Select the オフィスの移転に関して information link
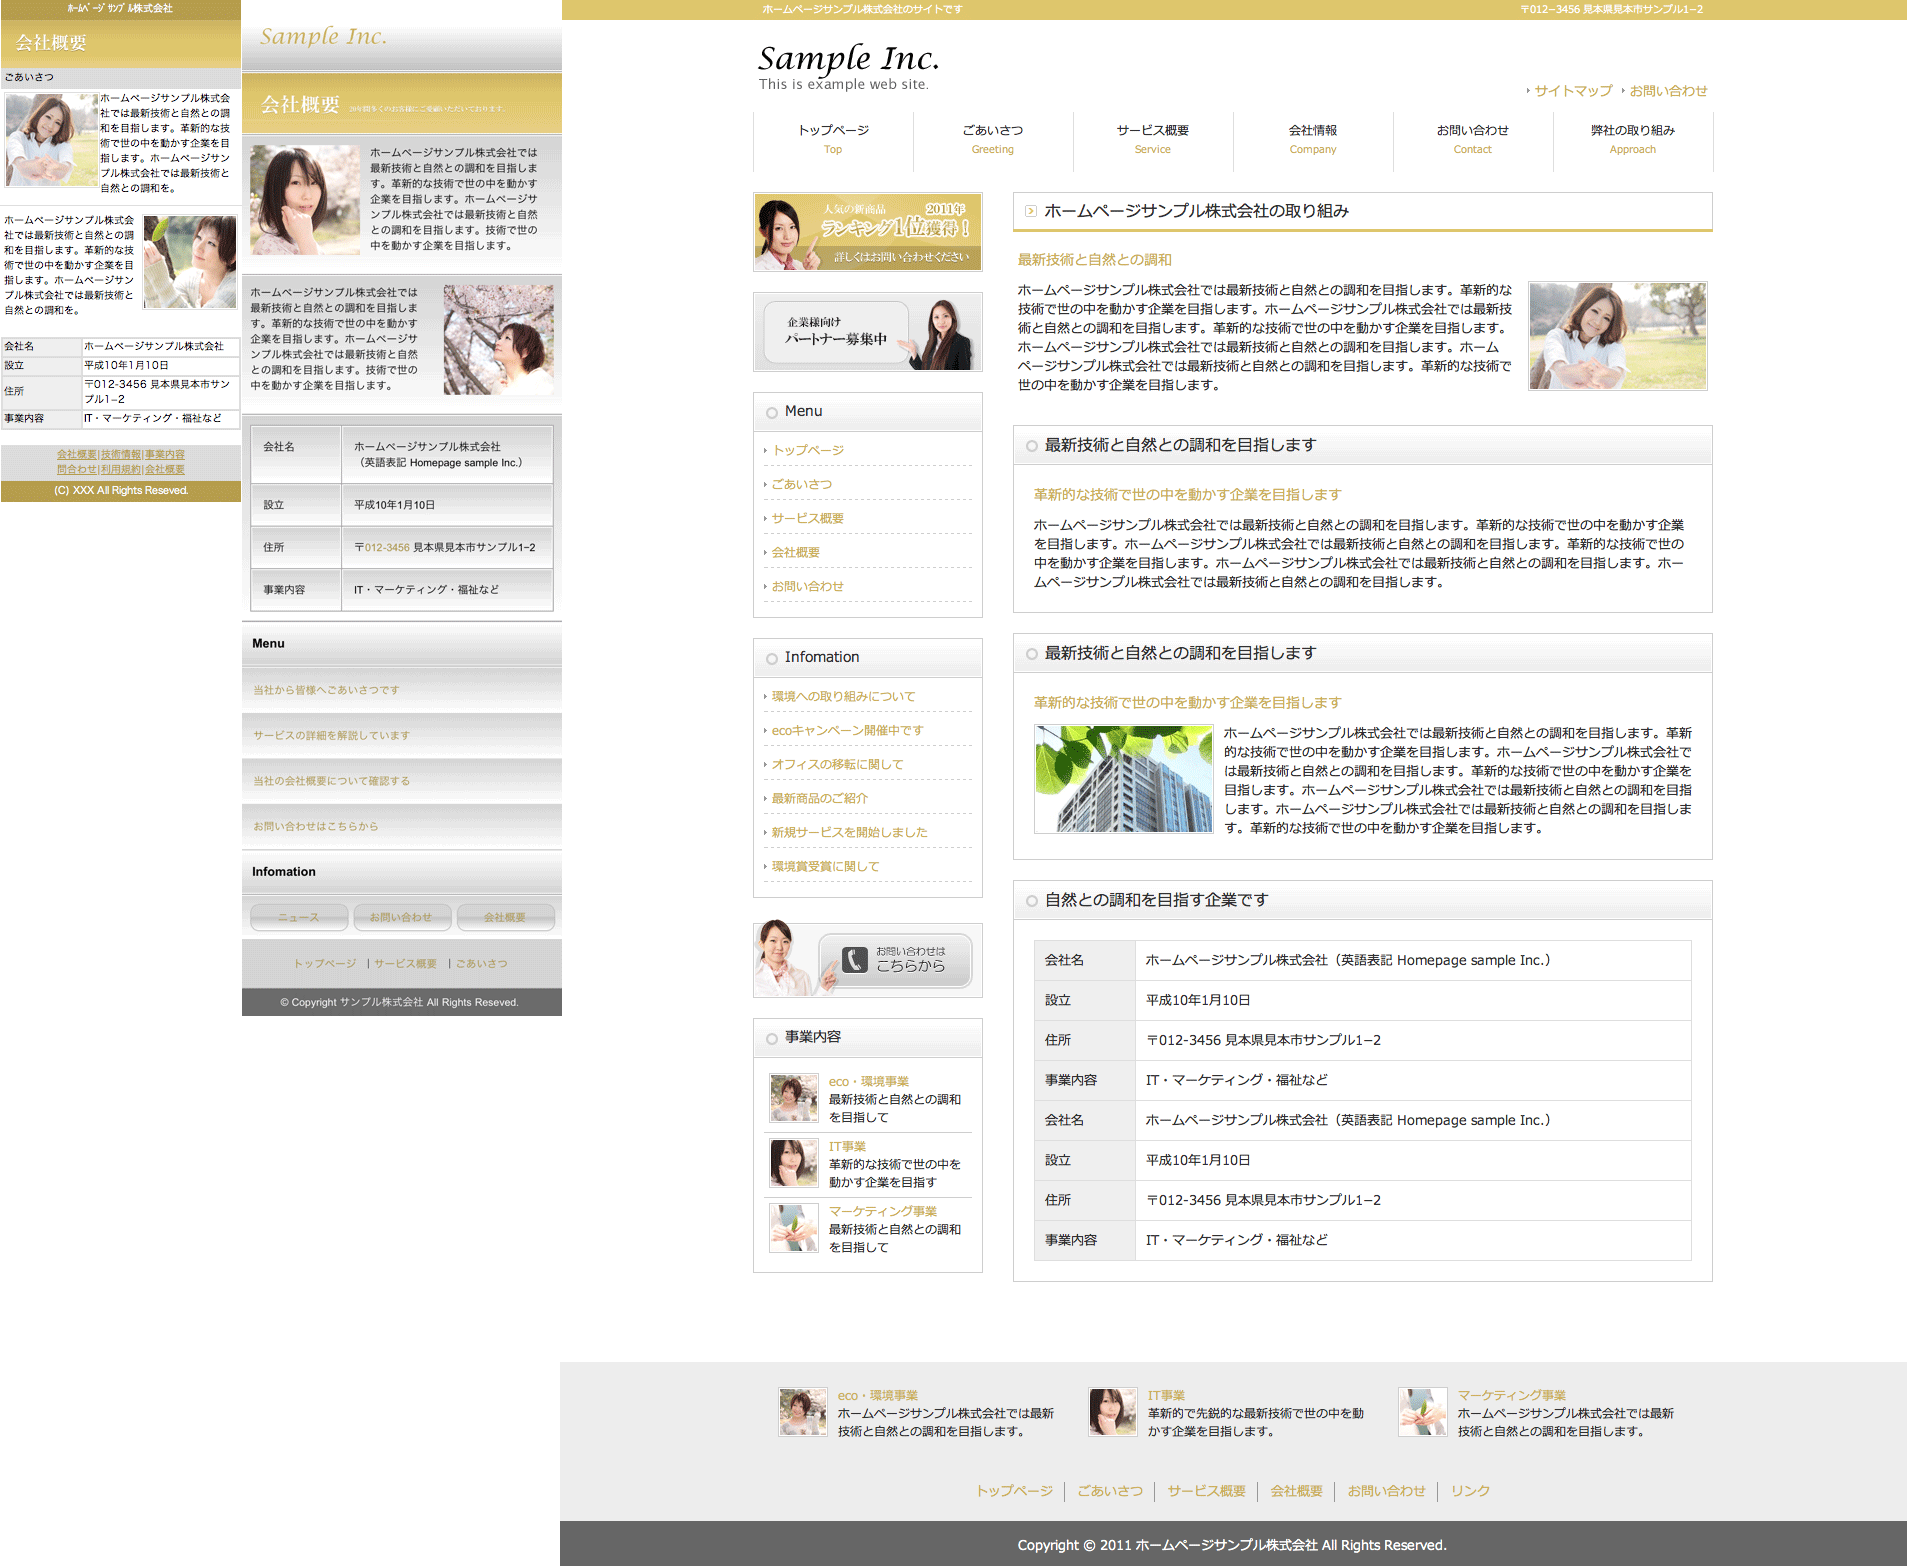The height and width of the screenshot is (1566, 1907). pyautogui.click(x=837, y=764)
